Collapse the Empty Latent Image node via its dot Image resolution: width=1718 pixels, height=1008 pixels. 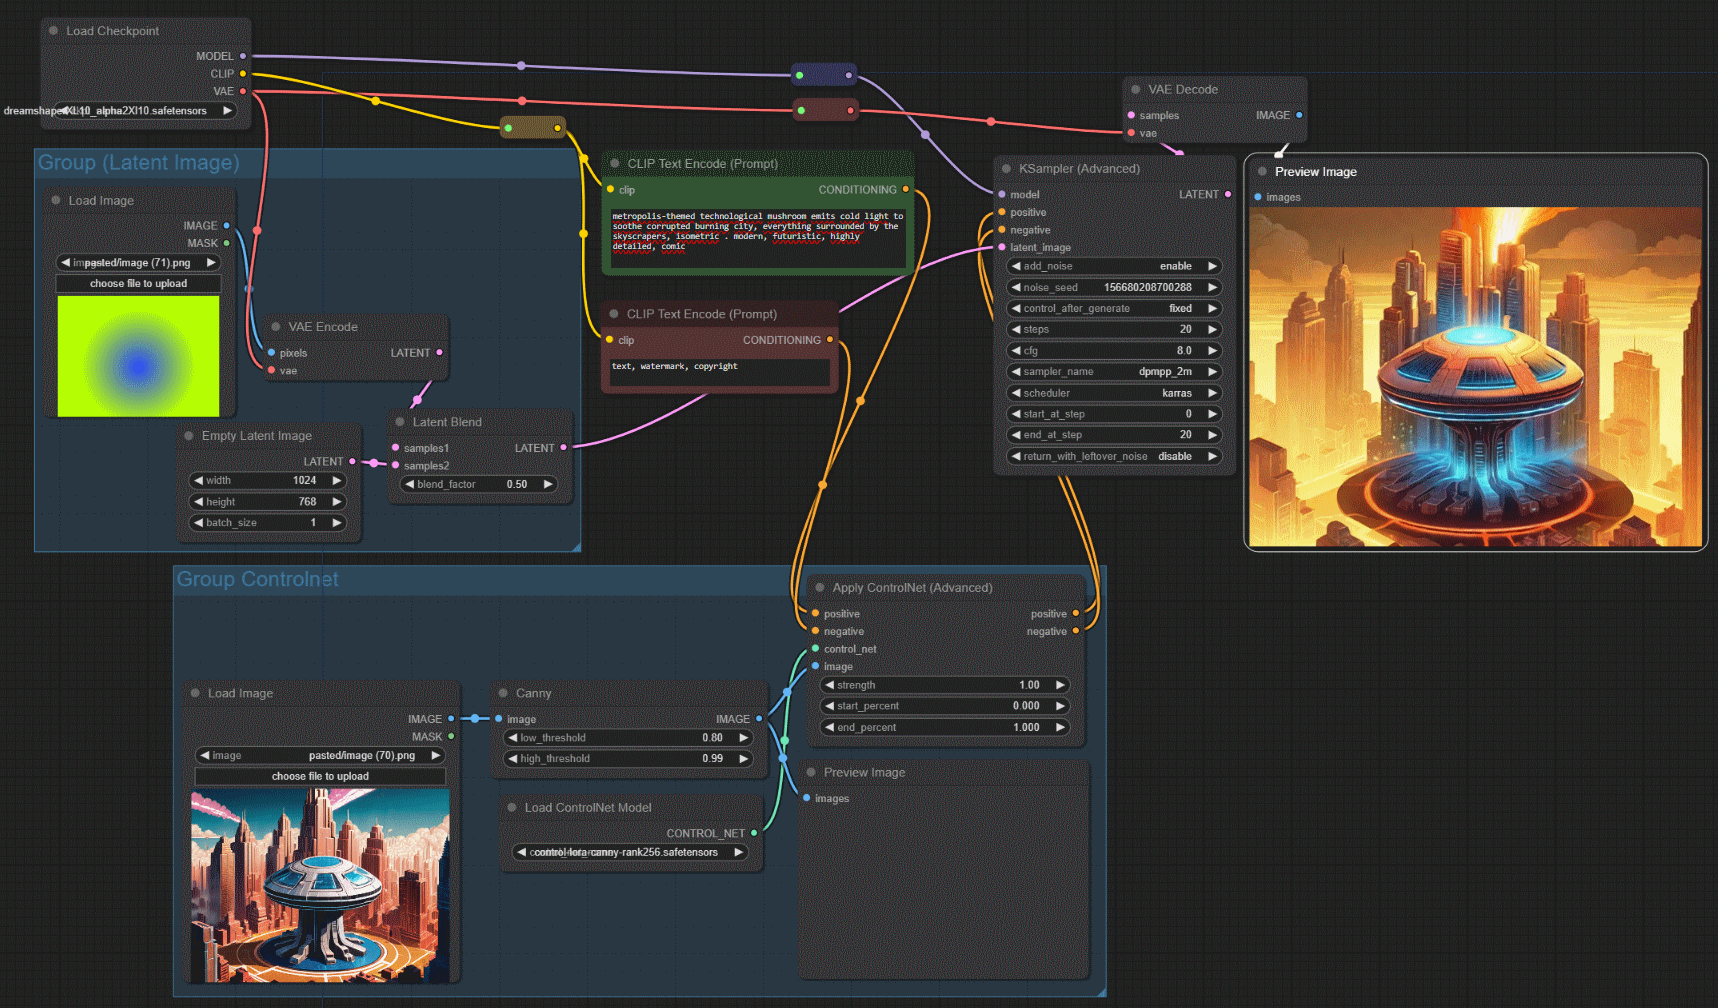click(189, 436)
